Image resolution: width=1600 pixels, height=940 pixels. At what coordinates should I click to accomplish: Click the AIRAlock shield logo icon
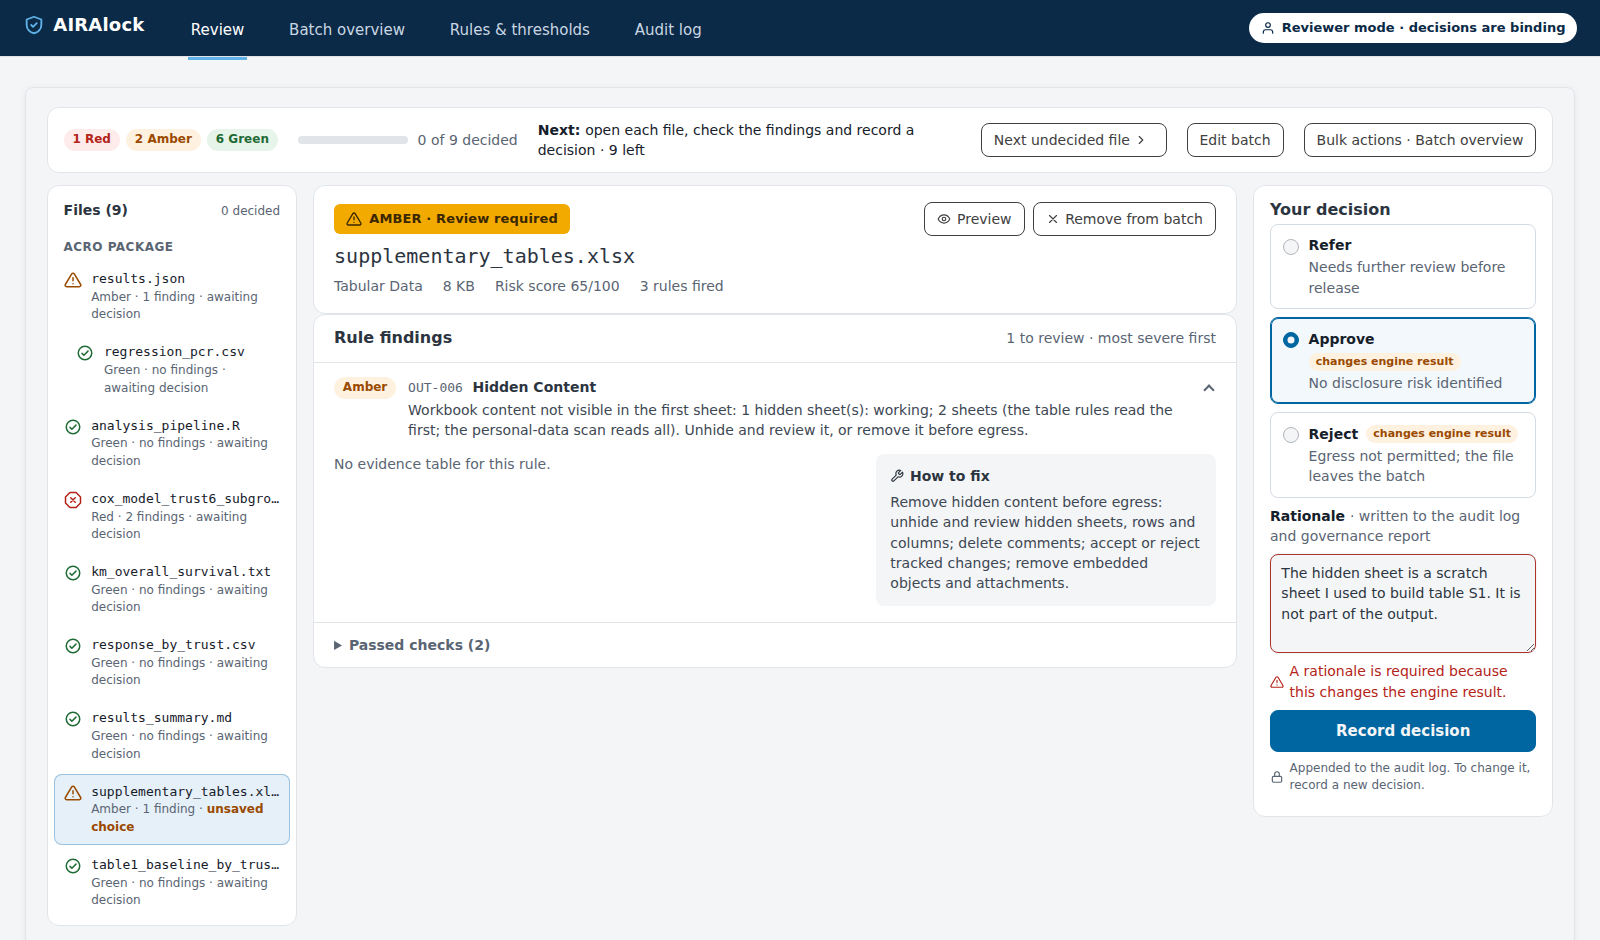(34, 25)
